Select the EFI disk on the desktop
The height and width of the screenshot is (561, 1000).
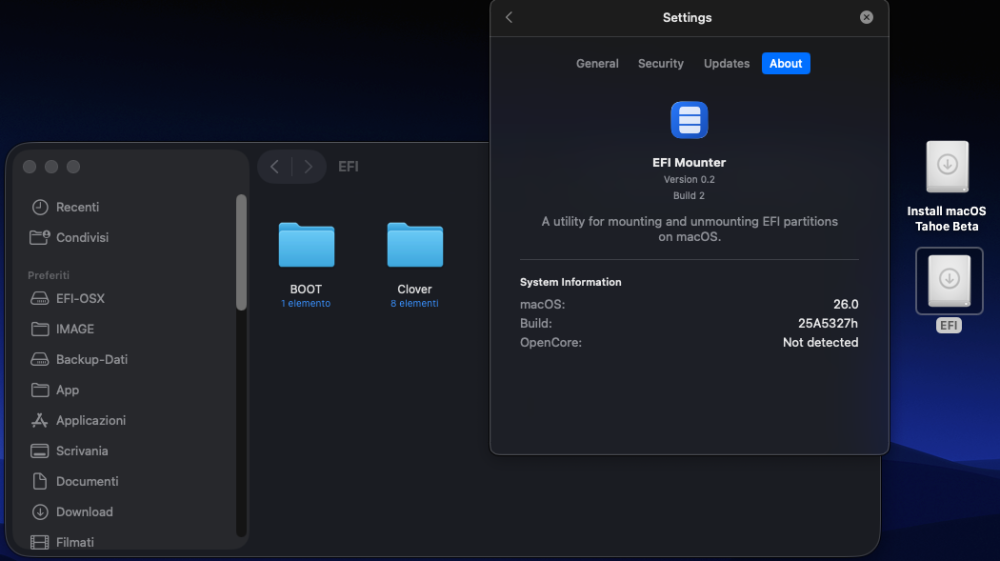coord(949,281)
